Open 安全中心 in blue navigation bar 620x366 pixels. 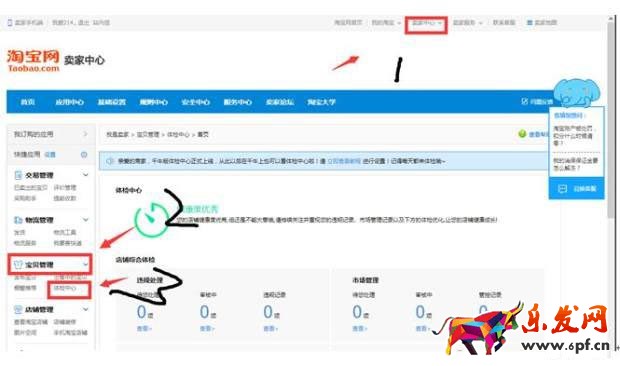coord(195,102)
